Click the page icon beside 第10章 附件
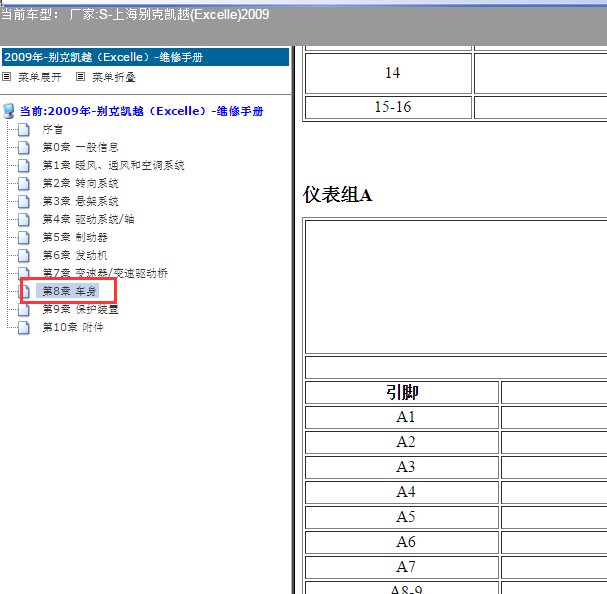607x594 pixels. [x=24, y=328]
